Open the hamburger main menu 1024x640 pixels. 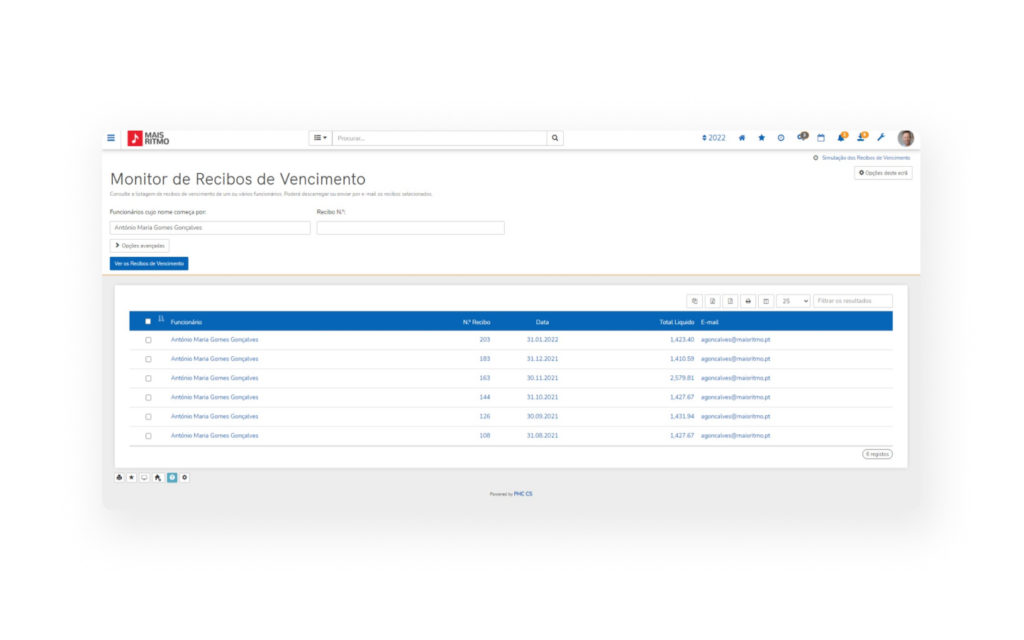(111, 138)
